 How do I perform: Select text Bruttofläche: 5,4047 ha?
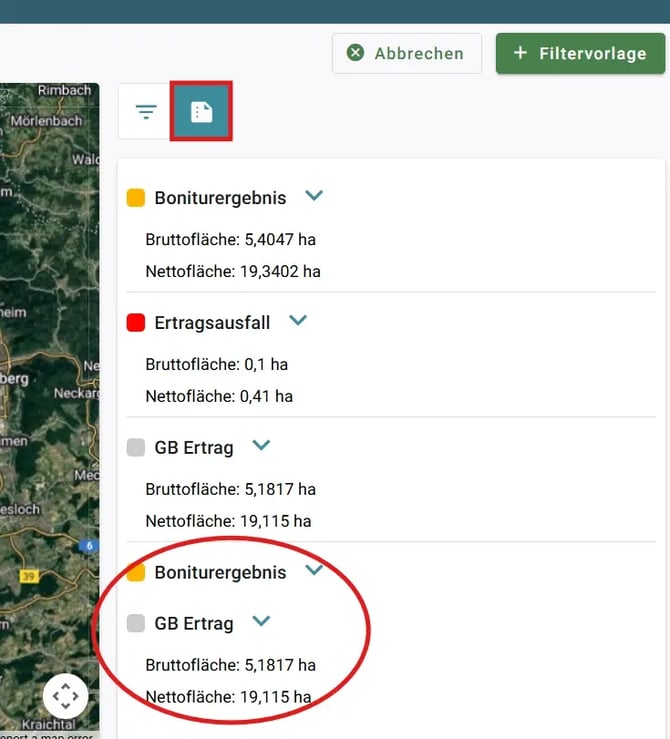click(230, 239)
